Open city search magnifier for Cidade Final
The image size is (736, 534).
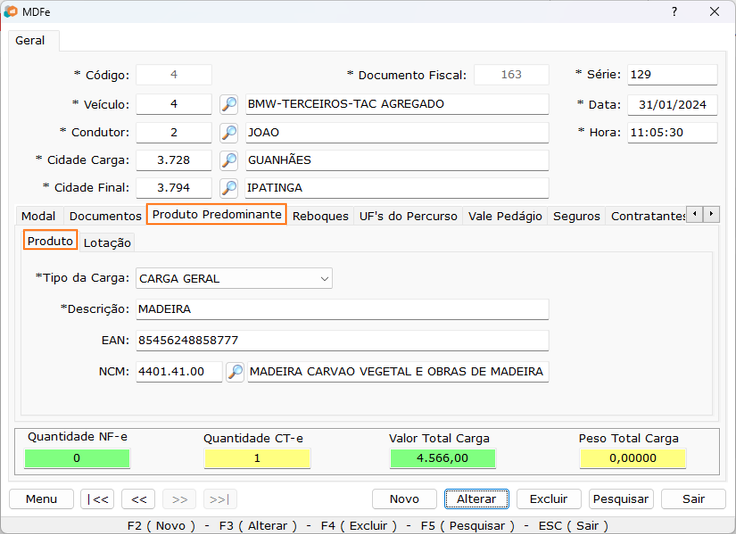229,188
